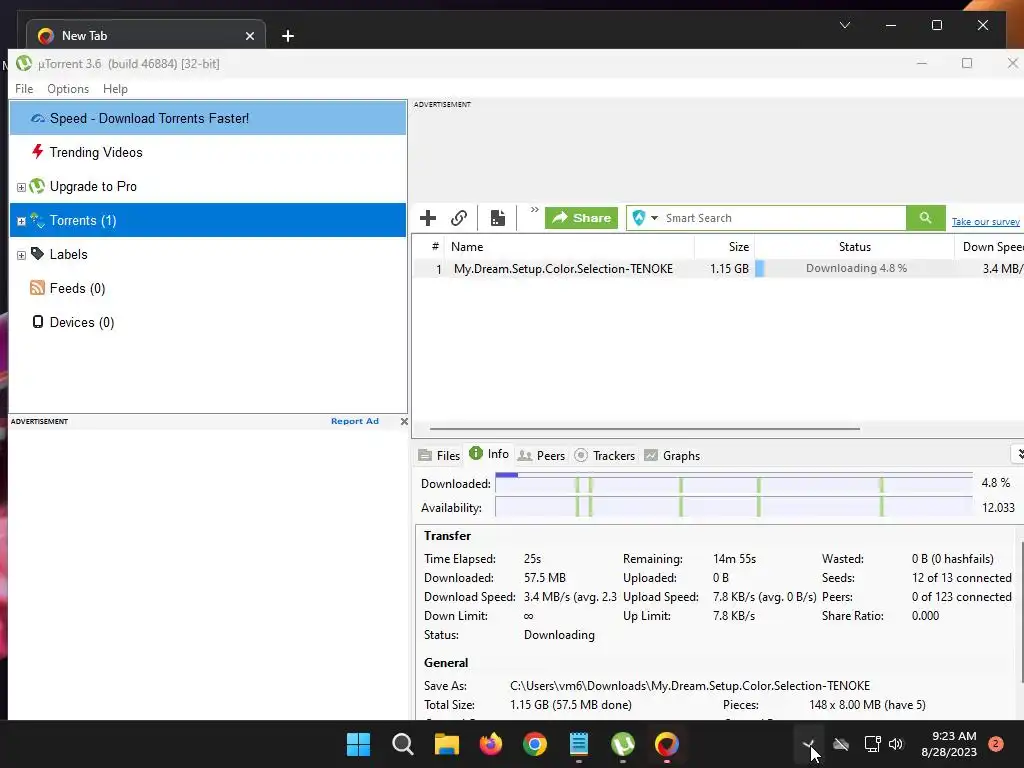This screenshot has width=1024, height=768.
Task: Click the Devices phone icon
Action: click(38, 321)
